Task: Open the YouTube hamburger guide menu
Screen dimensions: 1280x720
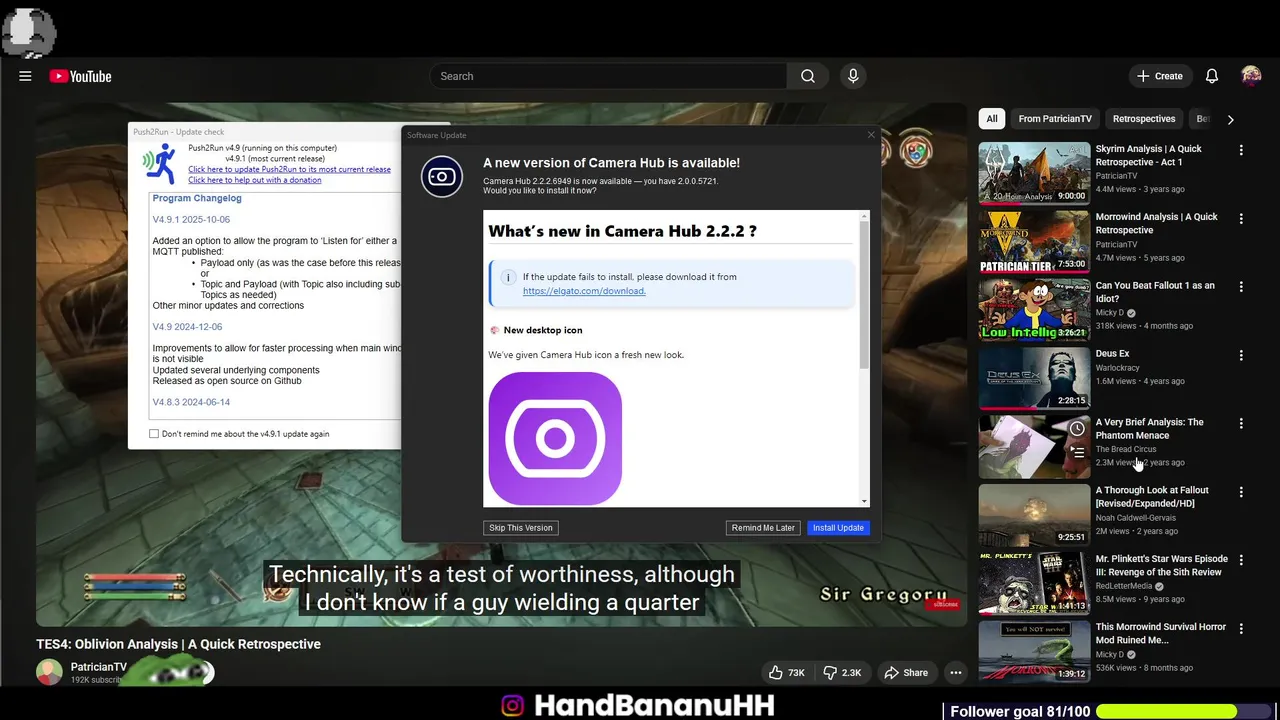Action: 25,76
